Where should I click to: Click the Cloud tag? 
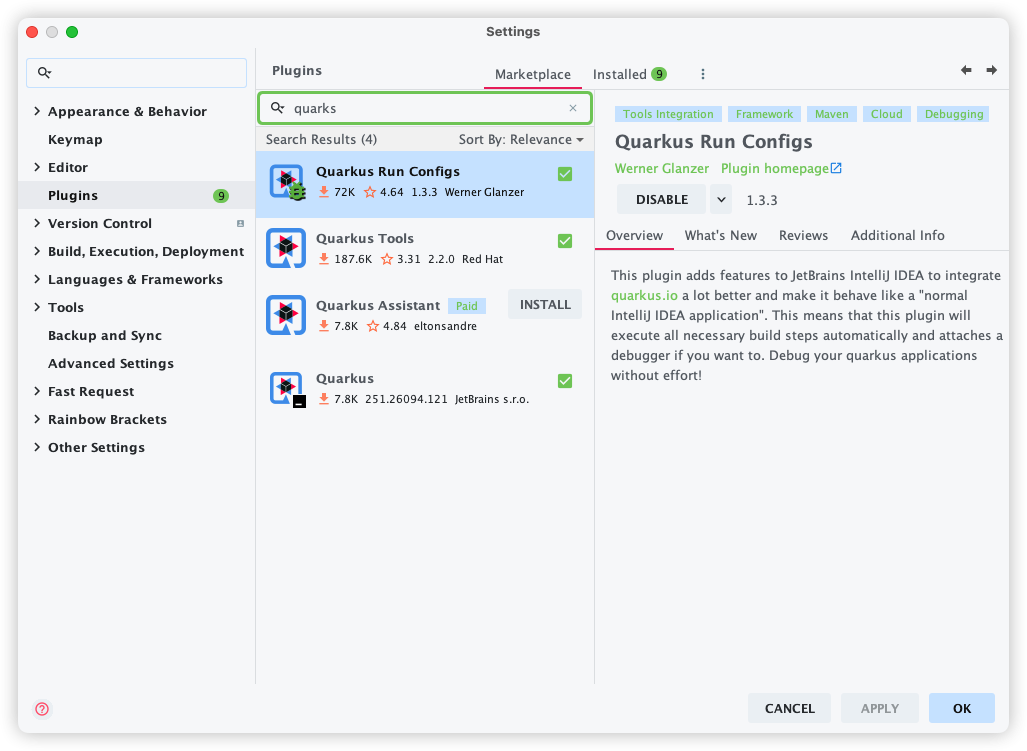(x=886, y=114)
